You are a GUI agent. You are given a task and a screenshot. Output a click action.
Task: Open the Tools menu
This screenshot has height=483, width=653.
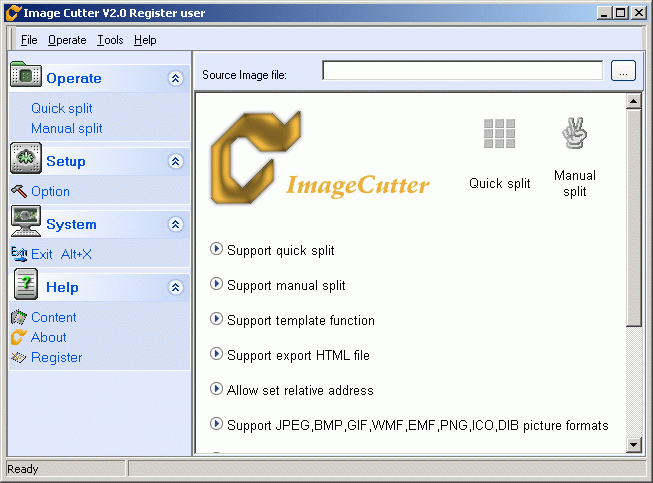tap(110, 40)
